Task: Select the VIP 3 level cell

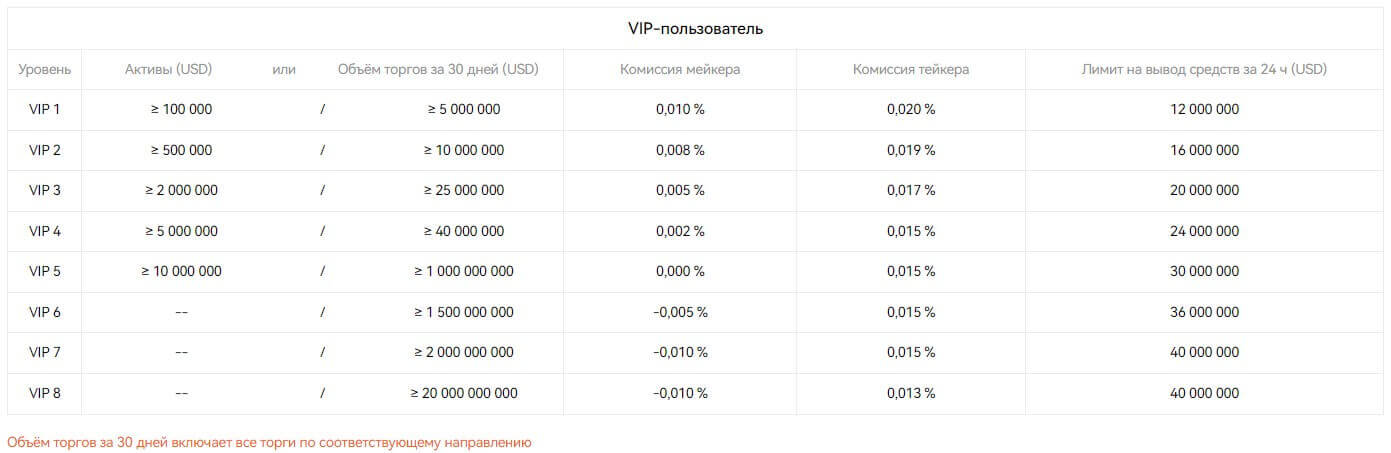Action: tap(45, 190)
